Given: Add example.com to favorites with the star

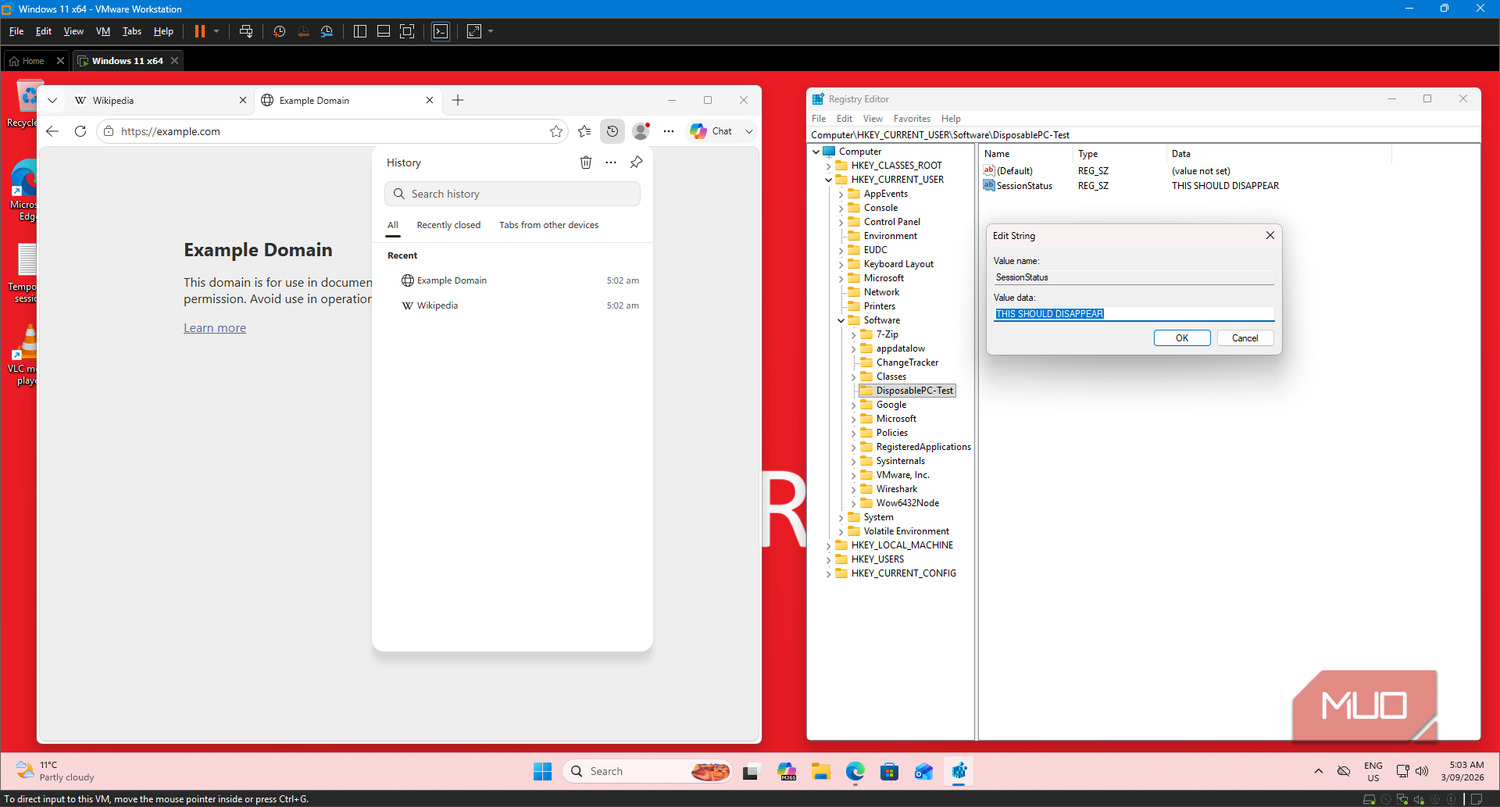Looking at the screenshot, I should pyautogui.click(x=556, y=131).
